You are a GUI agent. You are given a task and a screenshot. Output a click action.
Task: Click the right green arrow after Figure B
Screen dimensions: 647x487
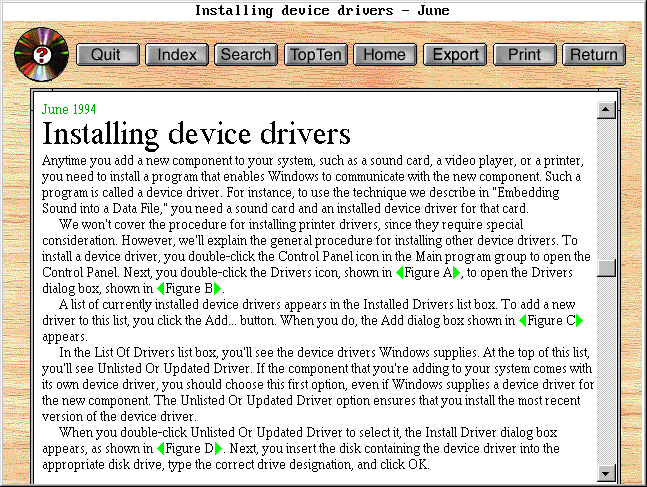coord(217,288)
